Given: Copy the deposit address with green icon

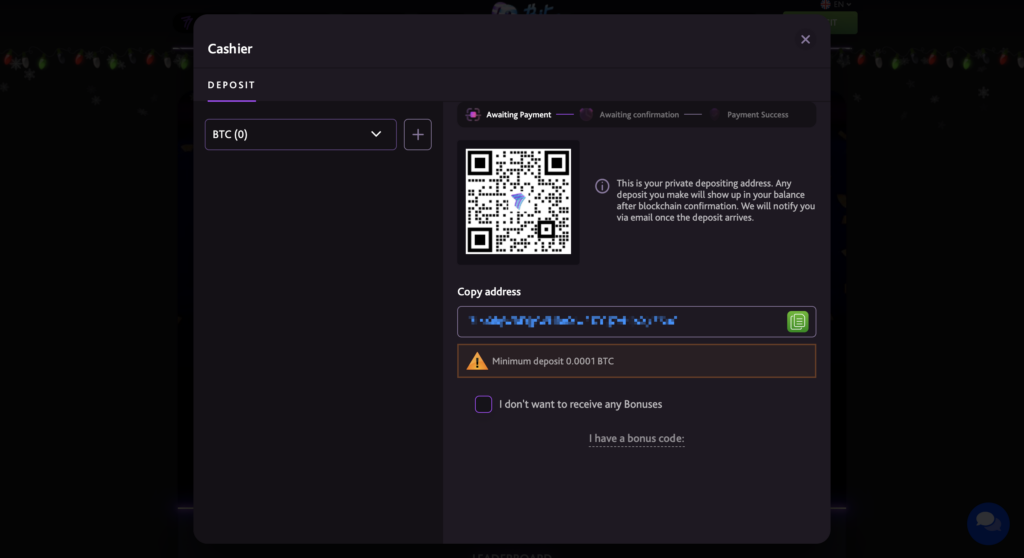Looking at the screenshot, I should pos(797,321).
